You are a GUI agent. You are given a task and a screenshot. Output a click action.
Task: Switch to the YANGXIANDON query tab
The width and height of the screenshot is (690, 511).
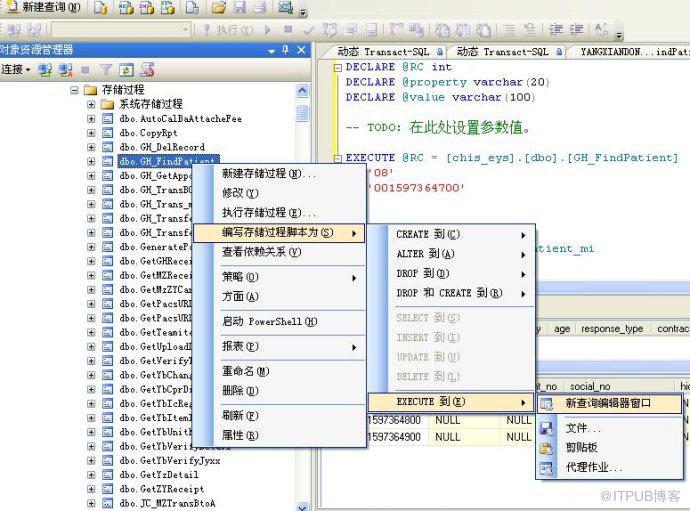coord(630,52)
